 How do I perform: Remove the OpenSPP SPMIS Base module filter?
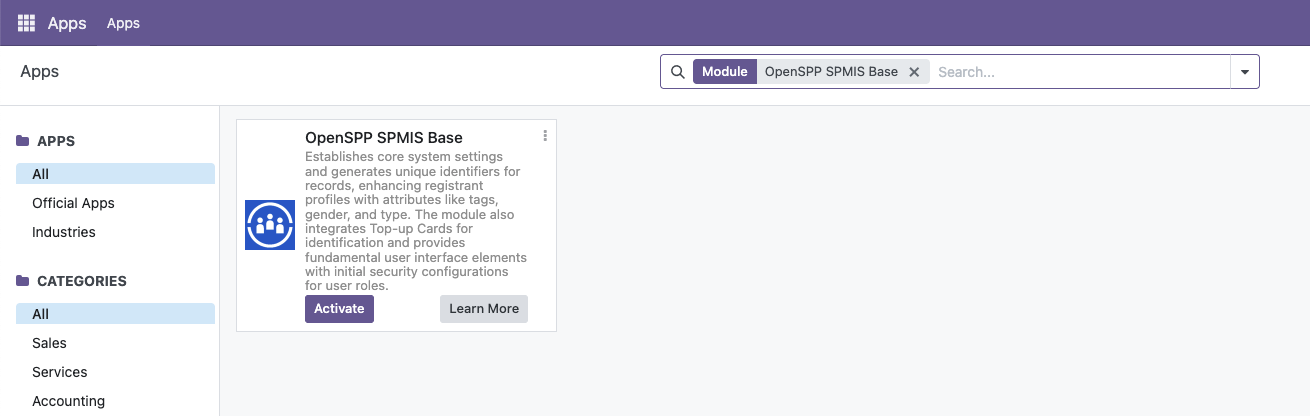(x=914, y=72)
